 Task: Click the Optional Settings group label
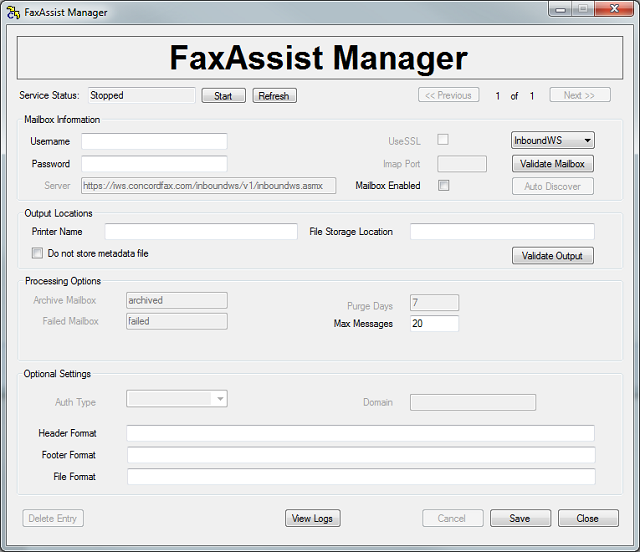[x=57, y=374]
